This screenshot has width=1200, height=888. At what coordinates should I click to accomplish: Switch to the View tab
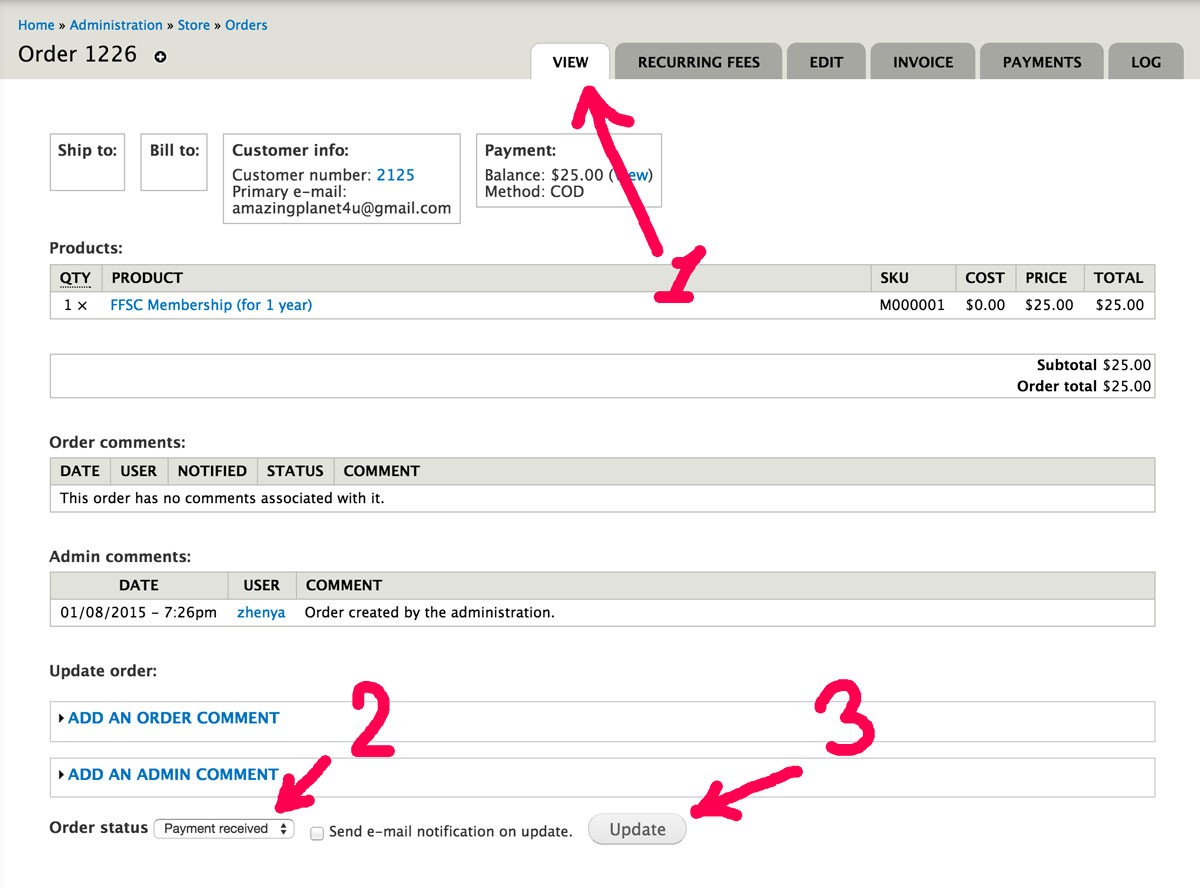570,62
